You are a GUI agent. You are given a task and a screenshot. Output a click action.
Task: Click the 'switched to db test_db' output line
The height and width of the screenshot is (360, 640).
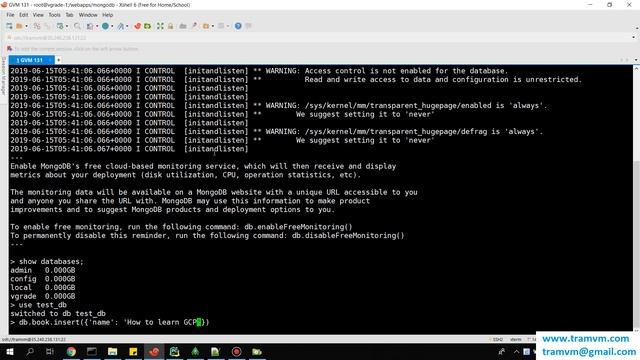[58, 313]
